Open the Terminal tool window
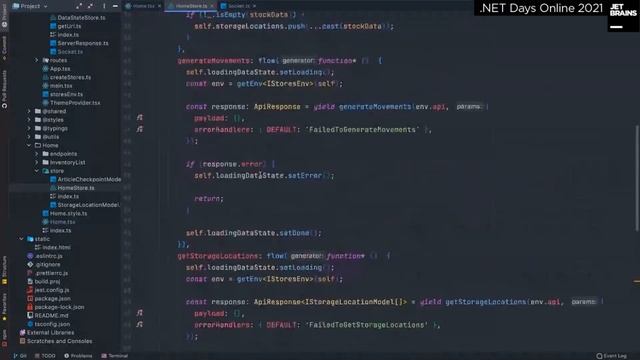 [x=115, y=356]
